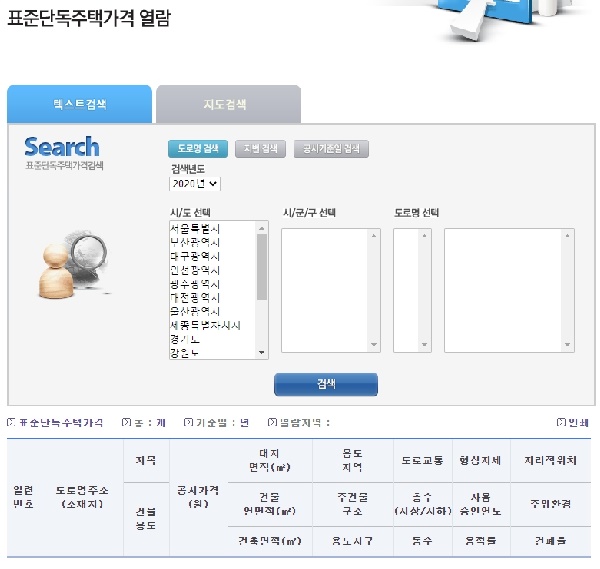Screen dimensions: 600x569
Task: Open the 지도검색 tab
Action: [228, 104]
